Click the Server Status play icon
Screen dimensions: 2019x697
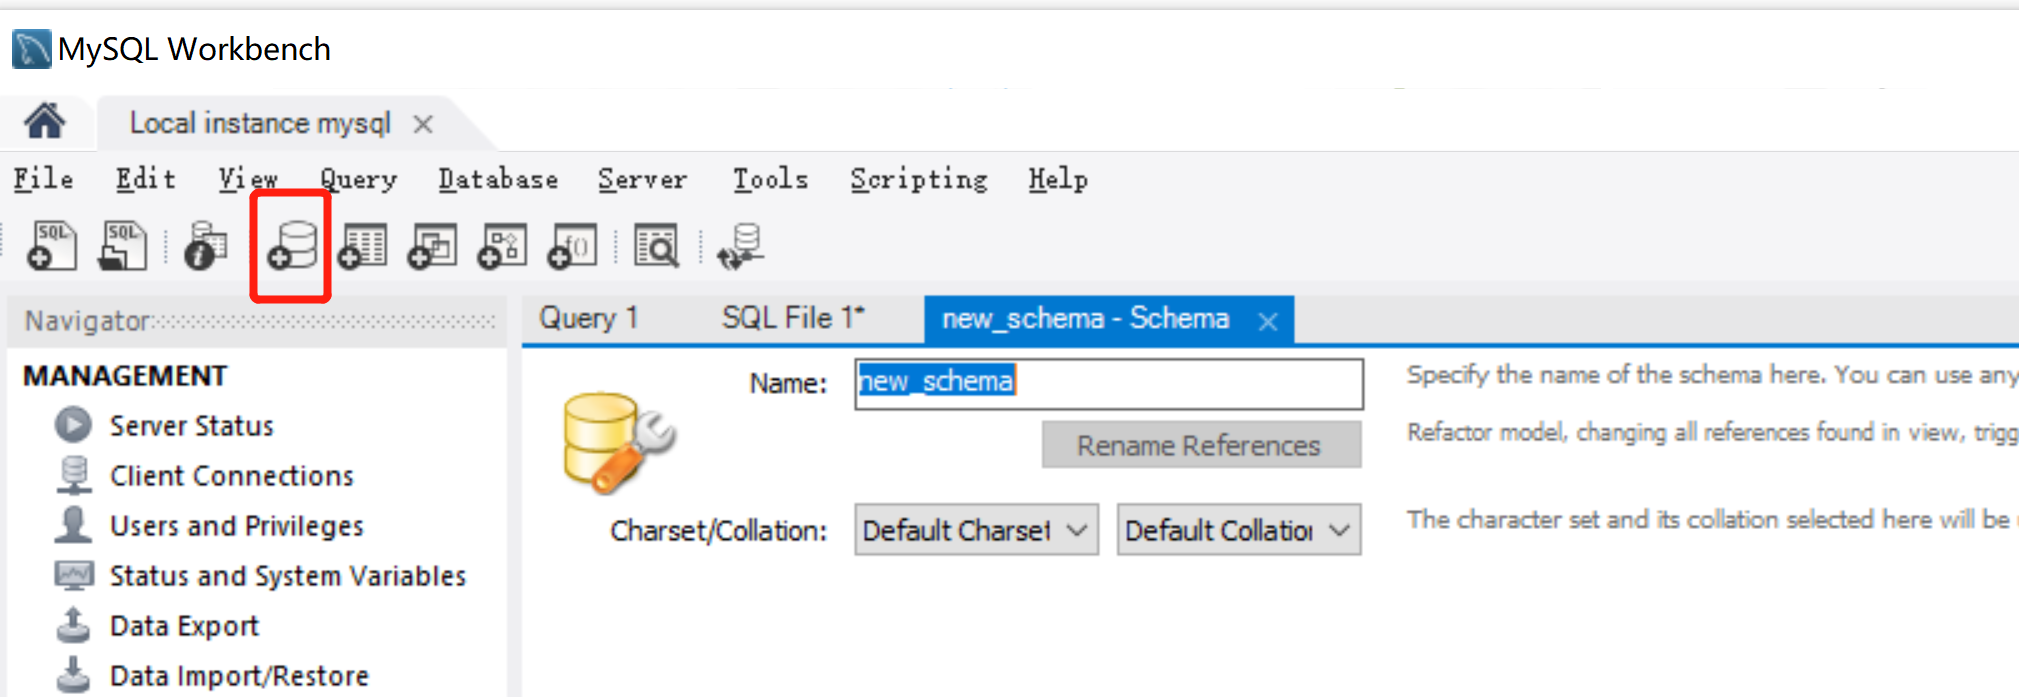pyautogui.click(x=73, y=425)
